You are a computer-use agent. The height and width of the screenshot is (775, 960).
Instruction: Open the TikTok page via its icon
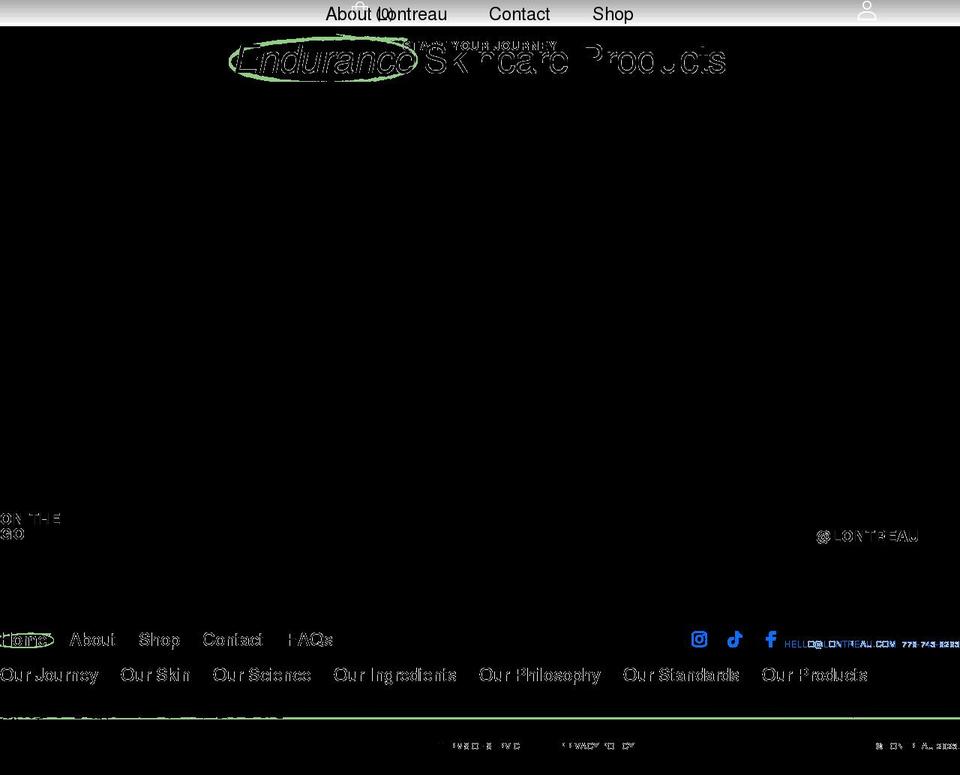(735, 639)
